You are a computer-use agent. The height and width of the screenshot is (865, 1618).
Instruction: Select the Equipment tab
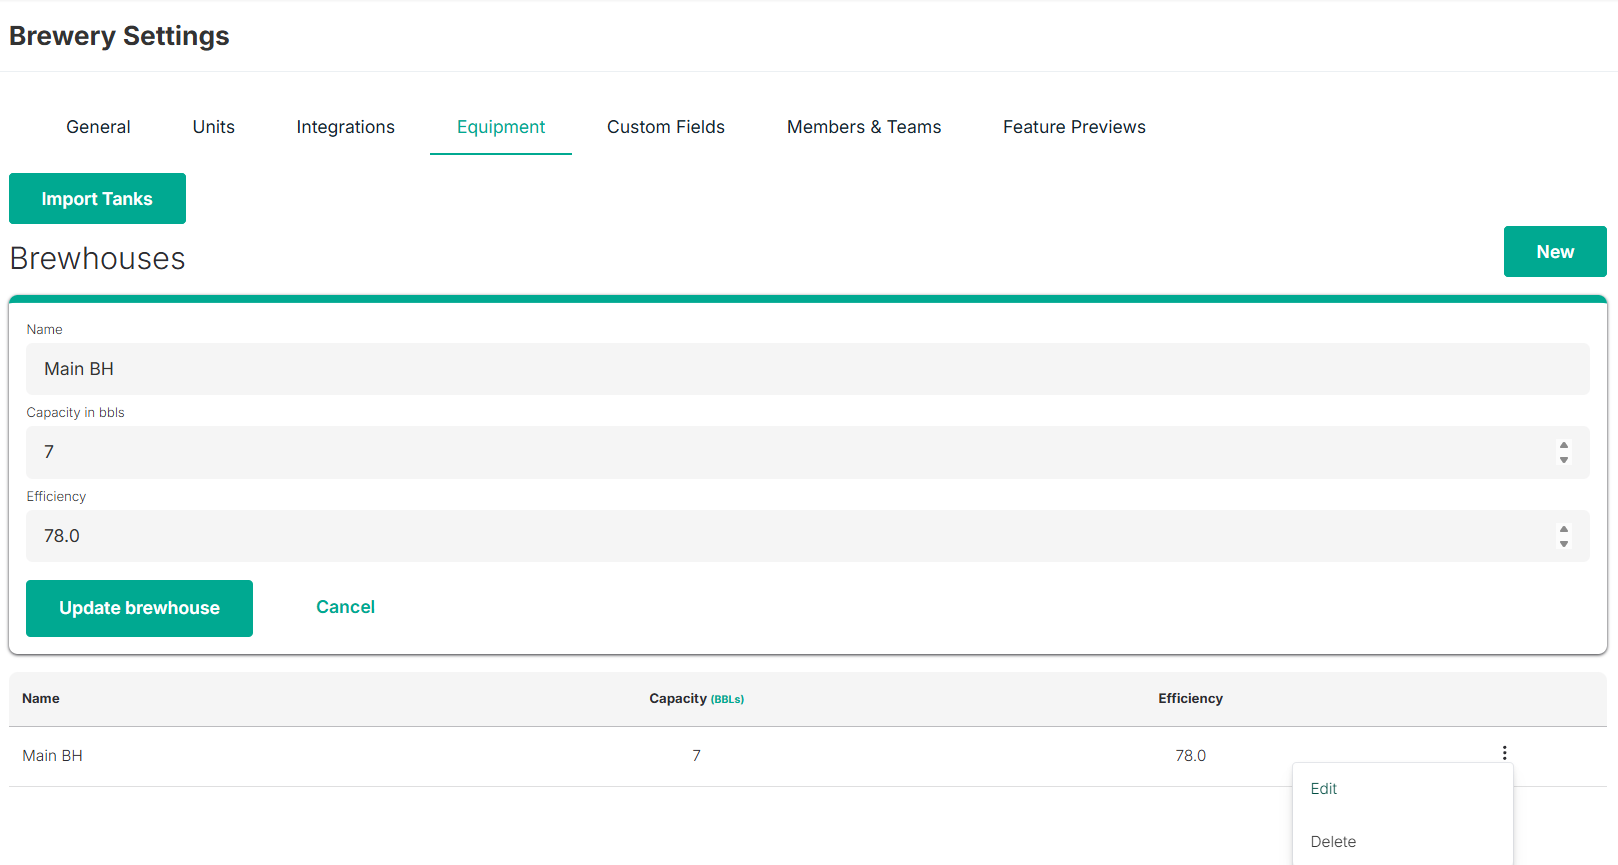click(x=500, y=127)
